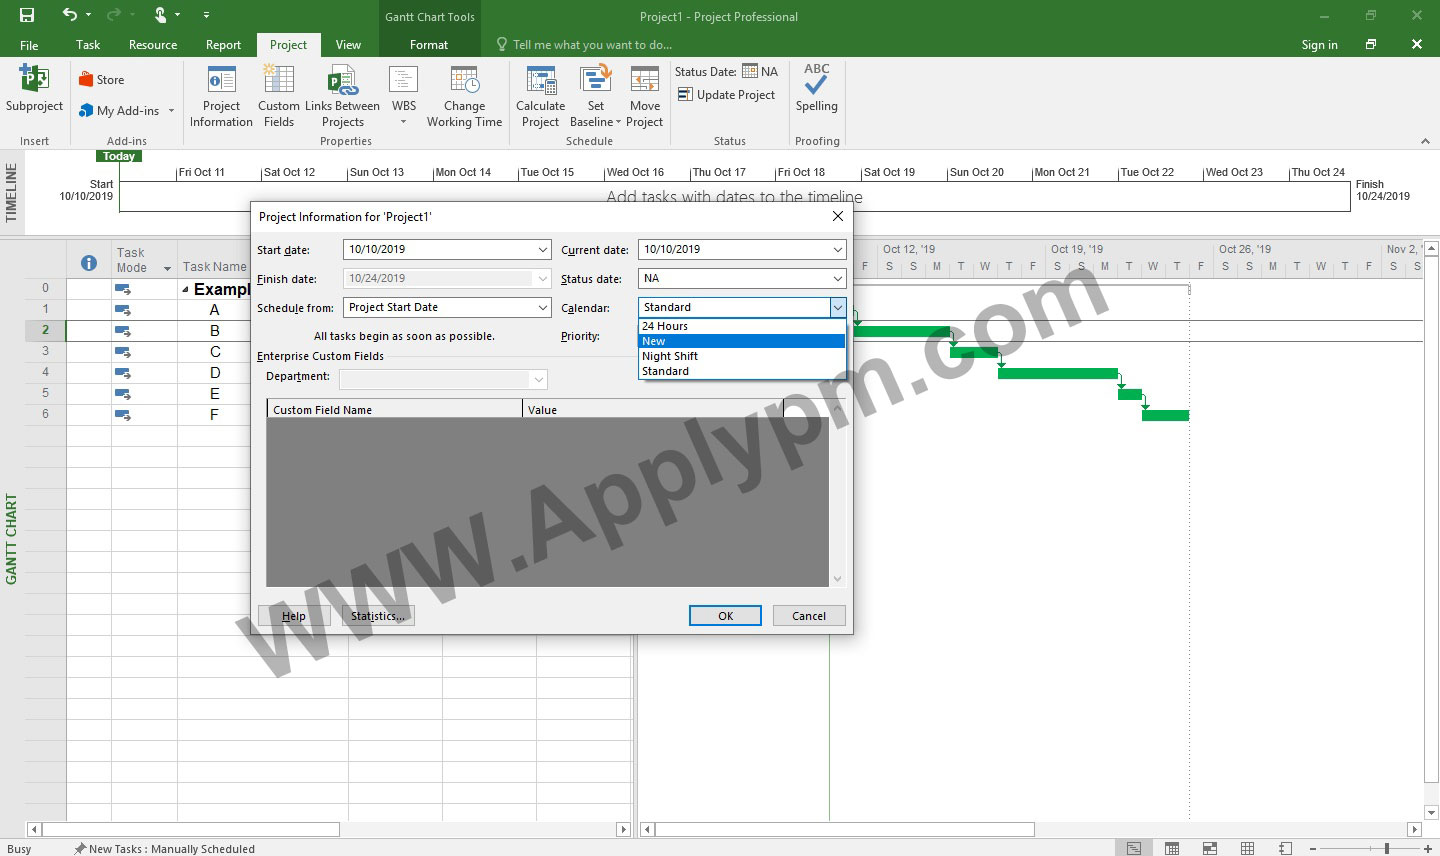
Task: Switch to Team Planner view in status bar
Action: (1209, 848)
